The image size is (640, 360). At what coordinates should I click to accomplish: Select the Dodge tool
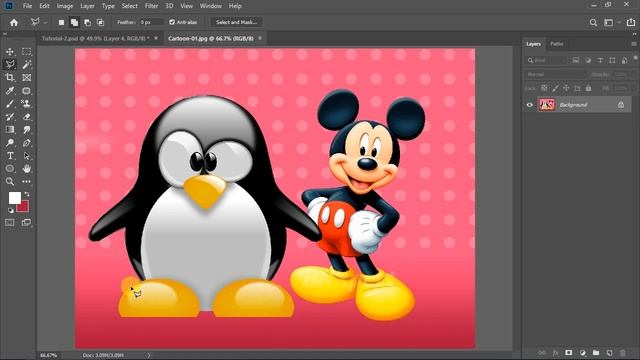click(10, 143)
